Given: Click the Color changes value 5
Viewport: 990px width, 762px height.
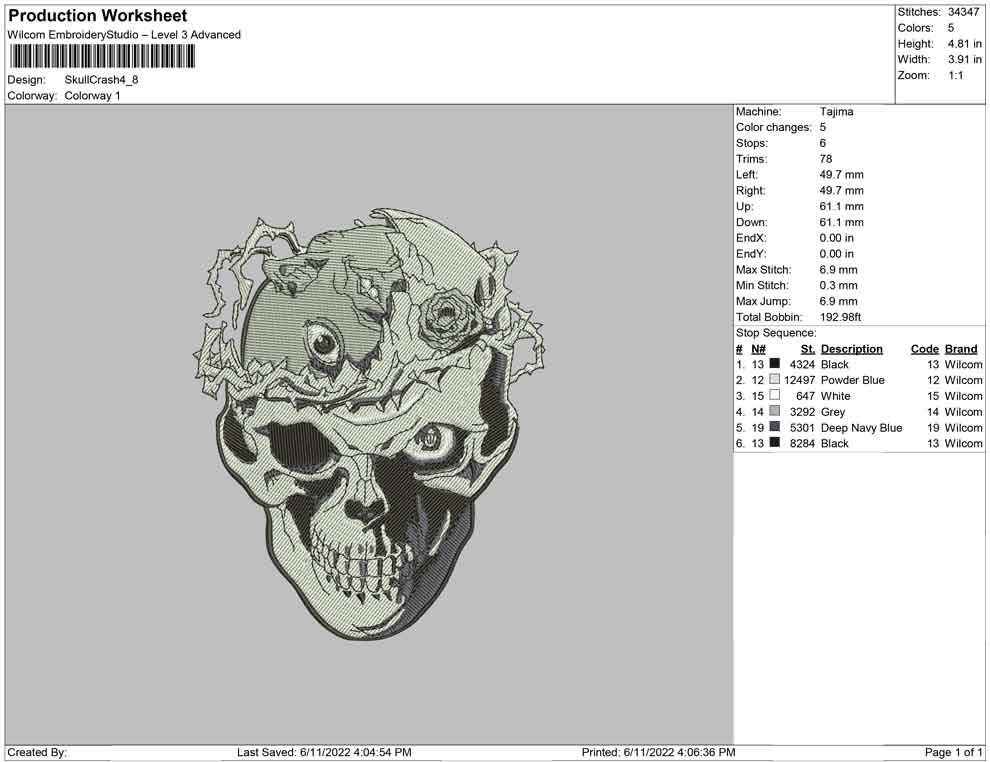Looking at the screenshot, I should pyautogui.click(x=823, y=128).
